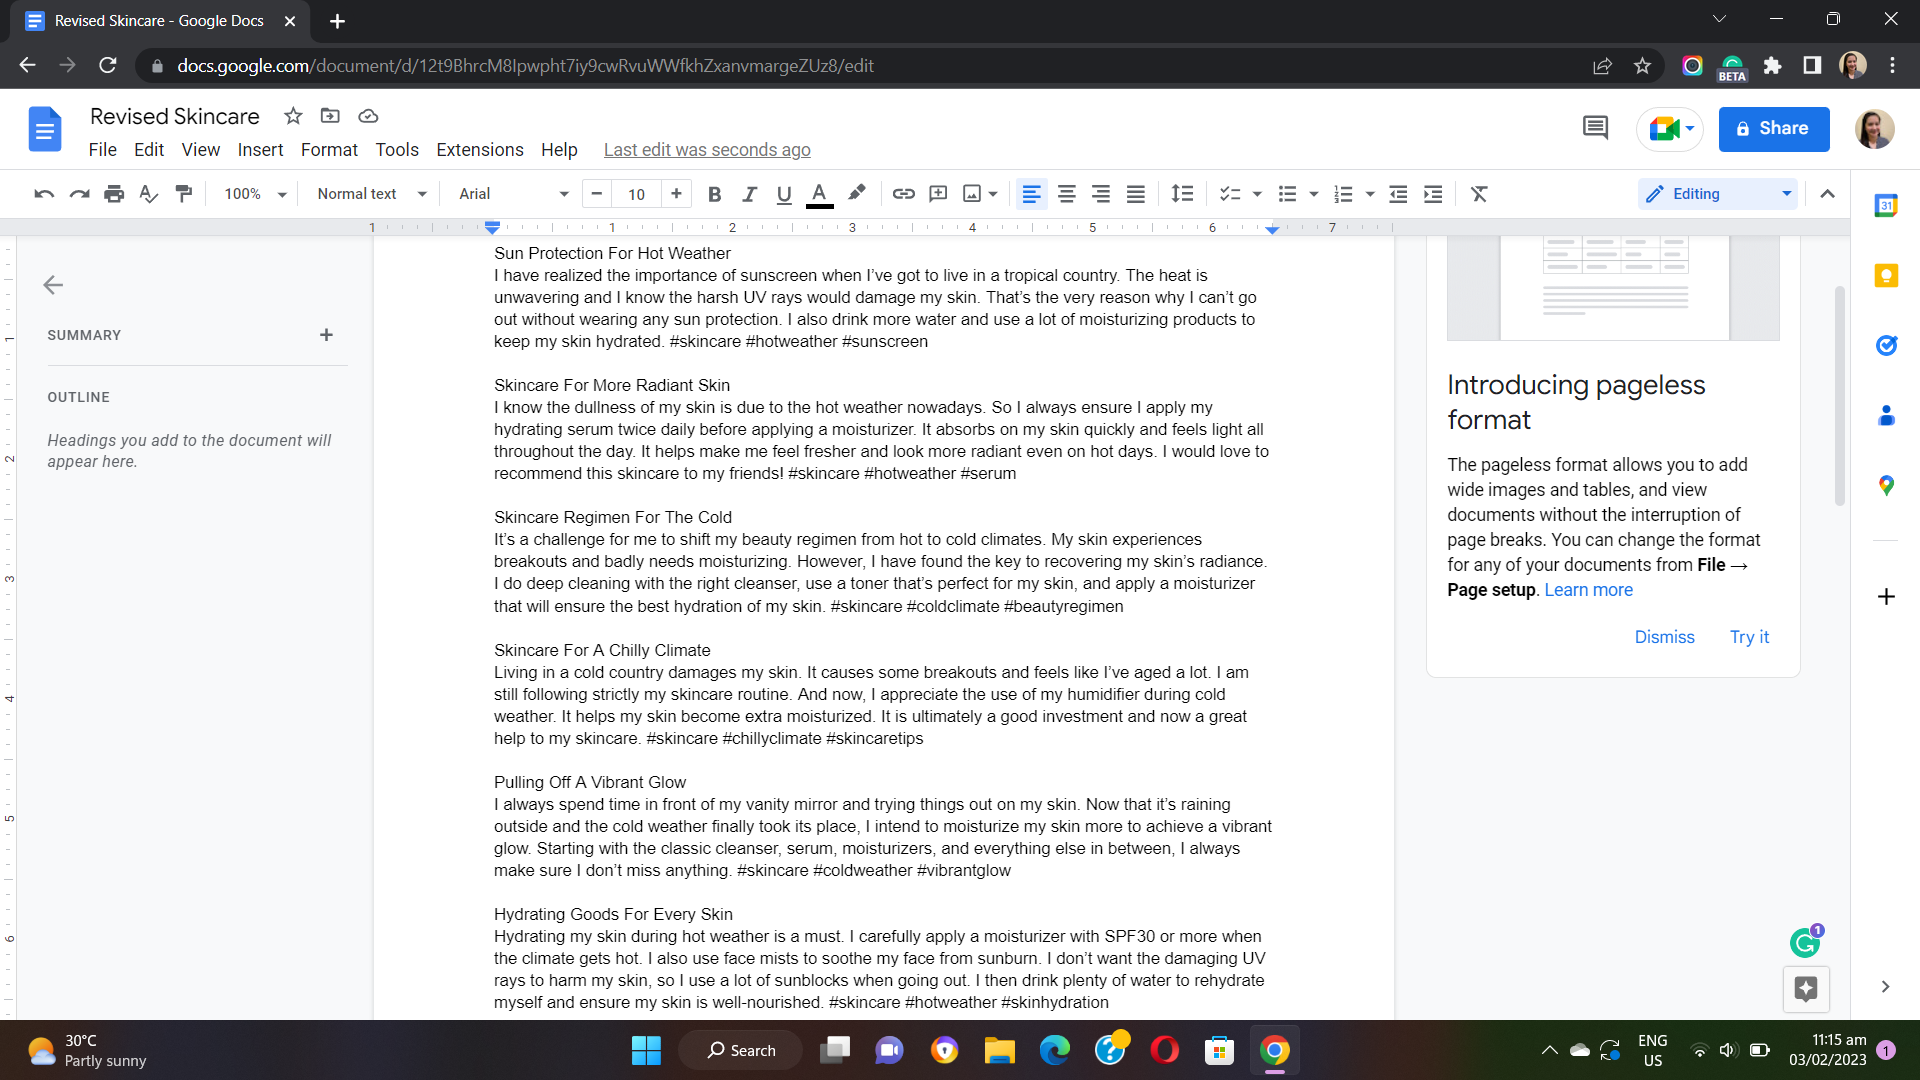Click the Insert link icon
Viewport: 1920px width, 1080px height.
pyautogui.click(x=903, y=194)
